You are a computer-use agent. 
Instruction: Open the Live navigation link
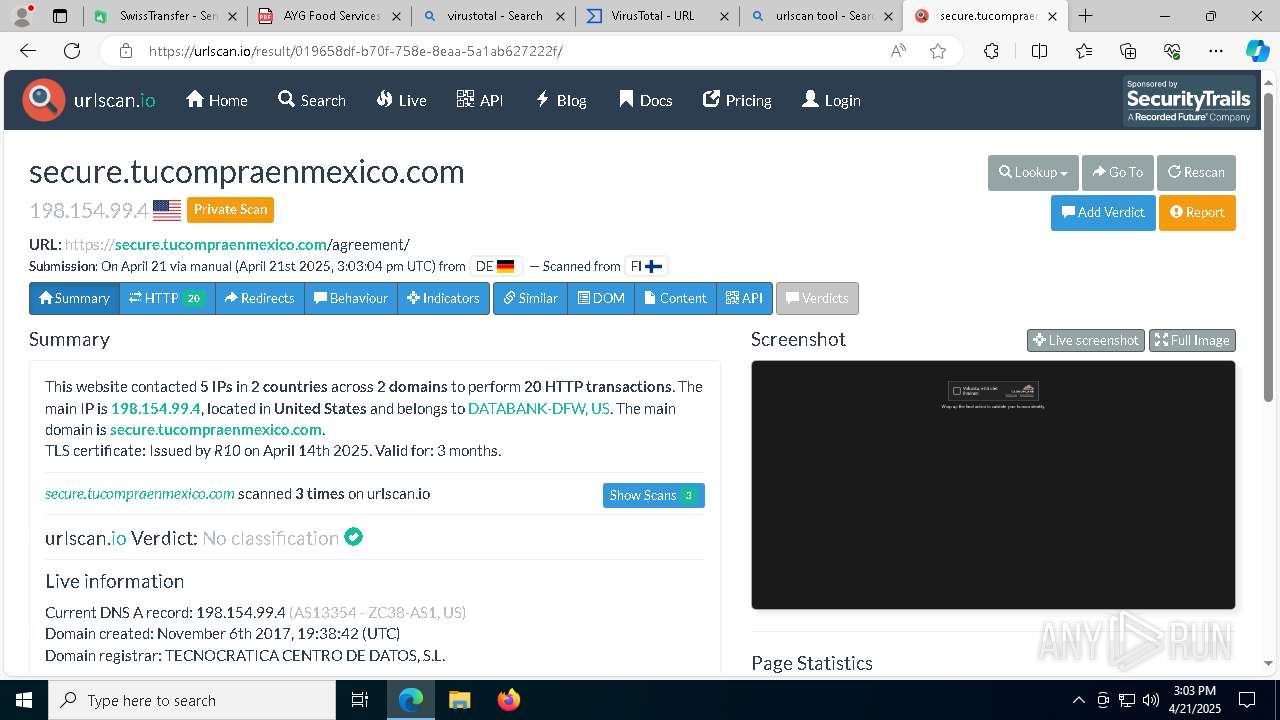point(401,100)
